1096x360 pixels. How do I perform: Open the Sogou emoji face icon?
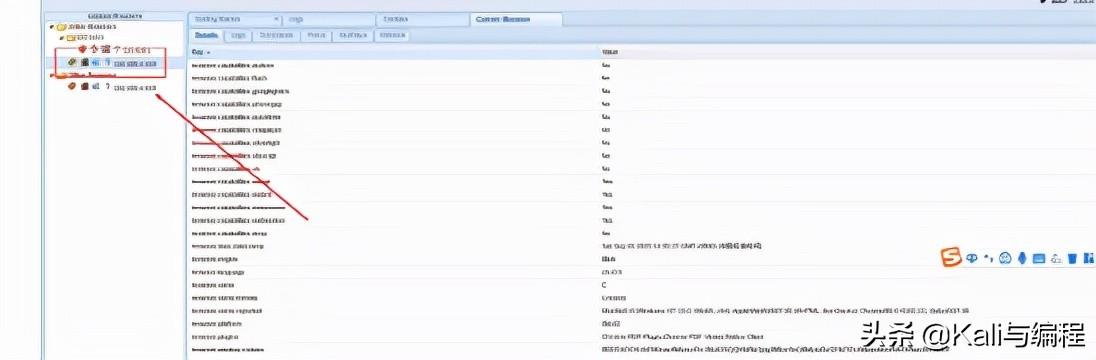click(1006, 259)
